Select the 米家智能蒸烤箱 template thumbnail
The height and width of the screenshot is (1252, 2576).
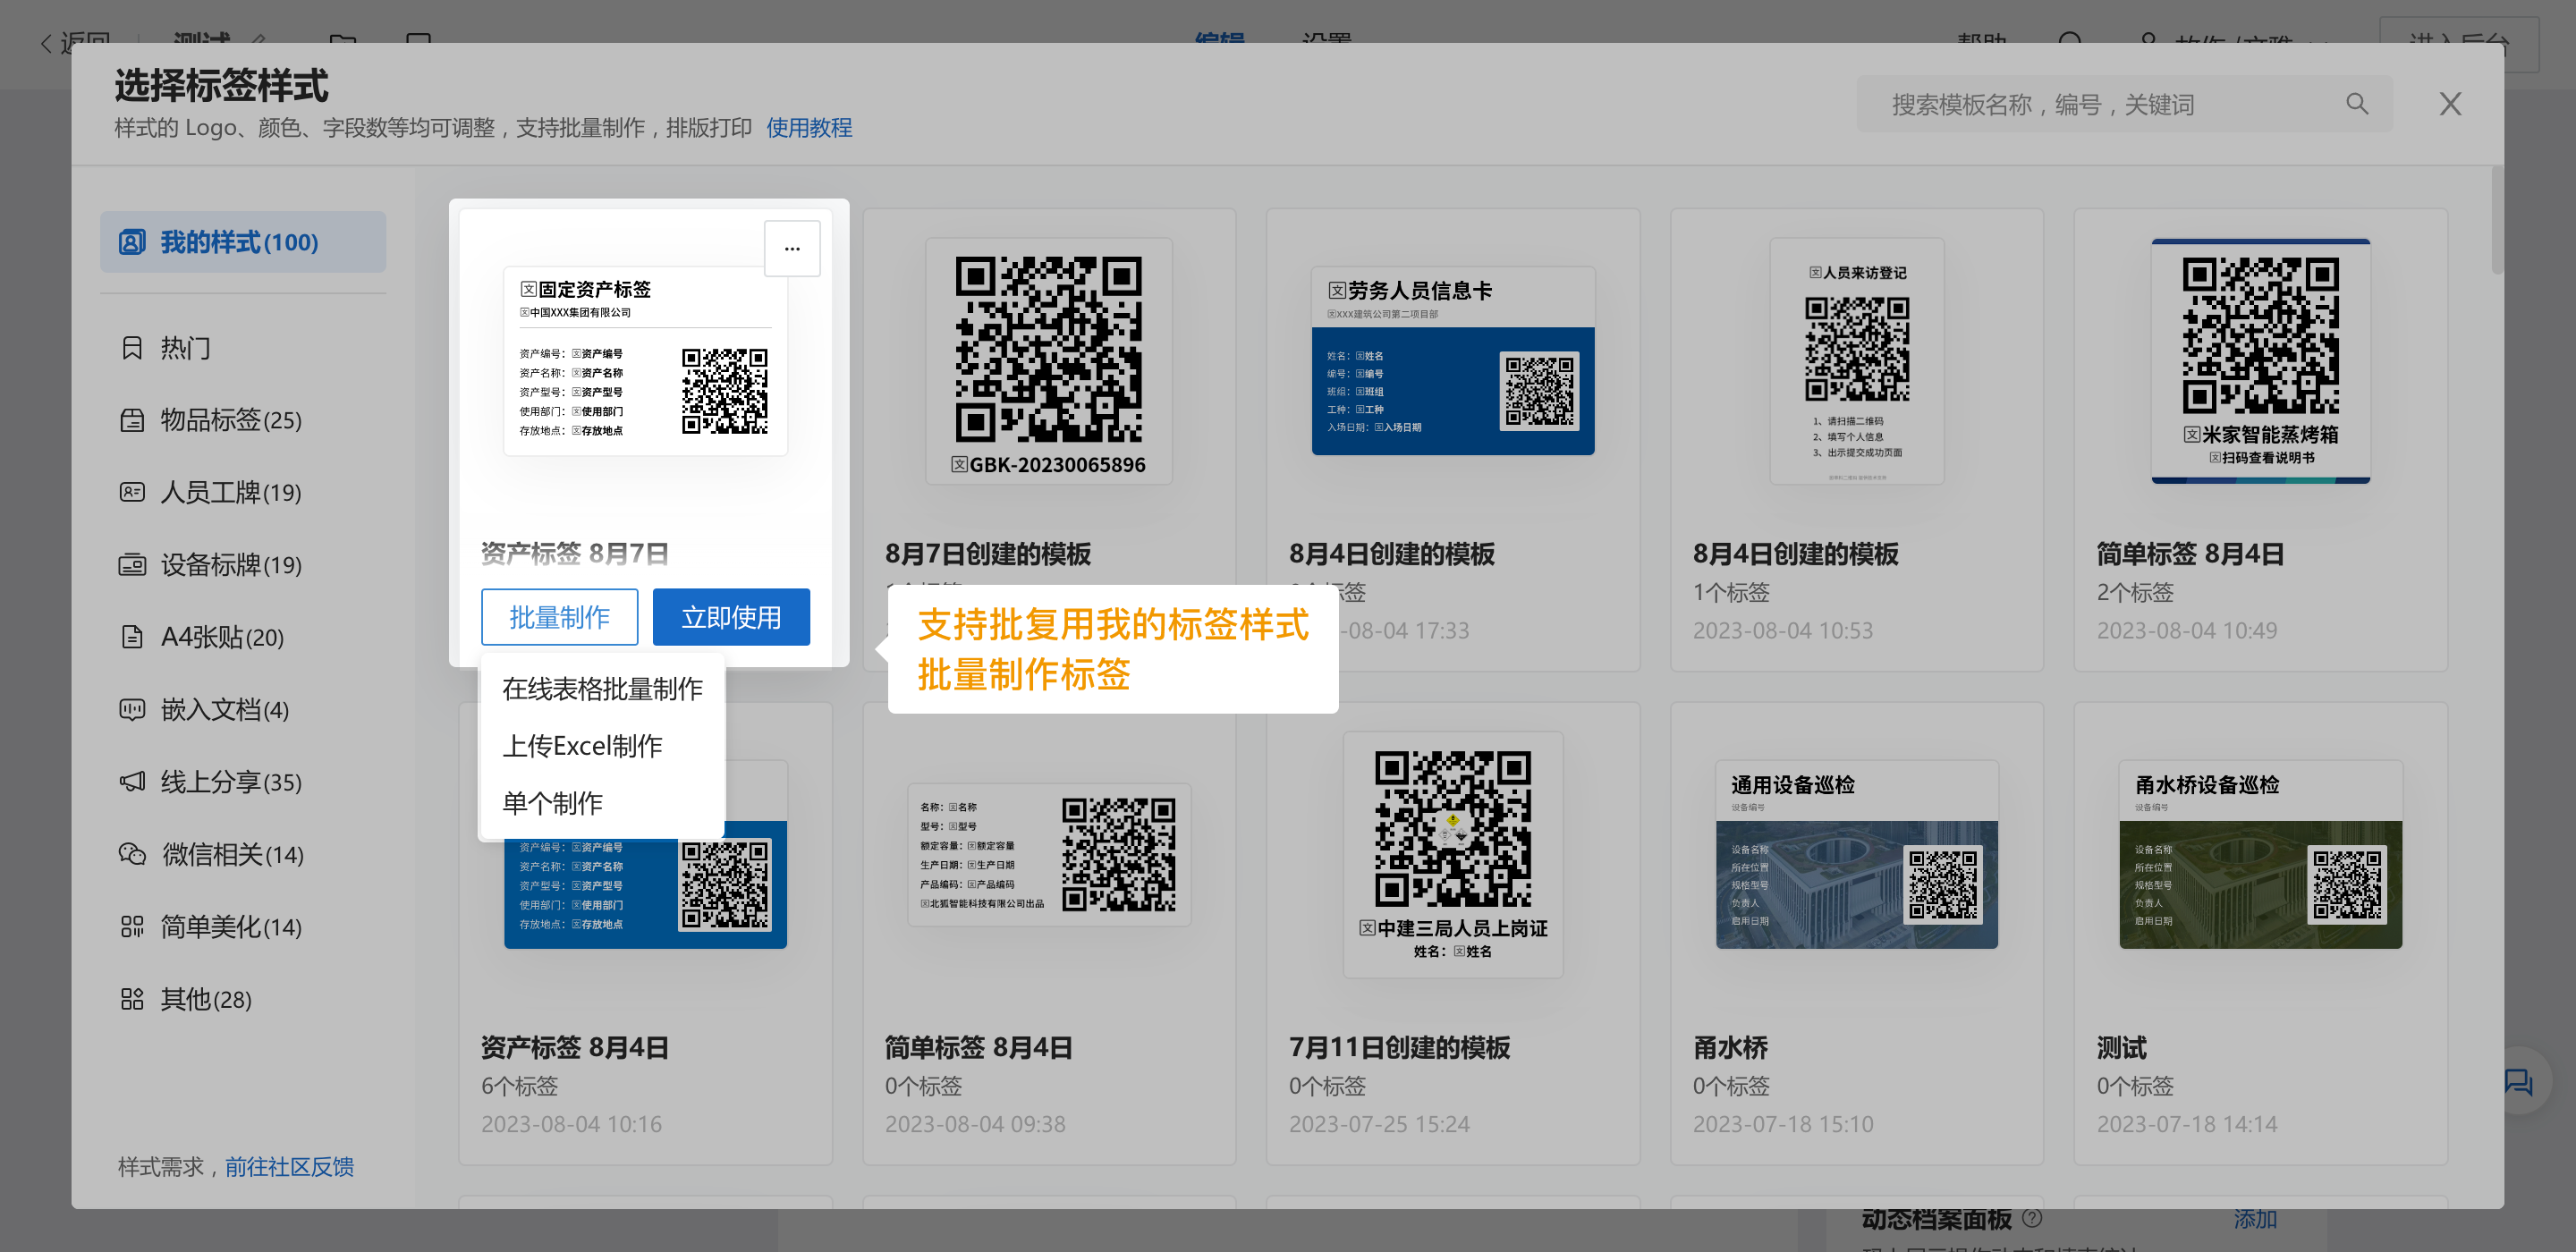coord(2260,361)
